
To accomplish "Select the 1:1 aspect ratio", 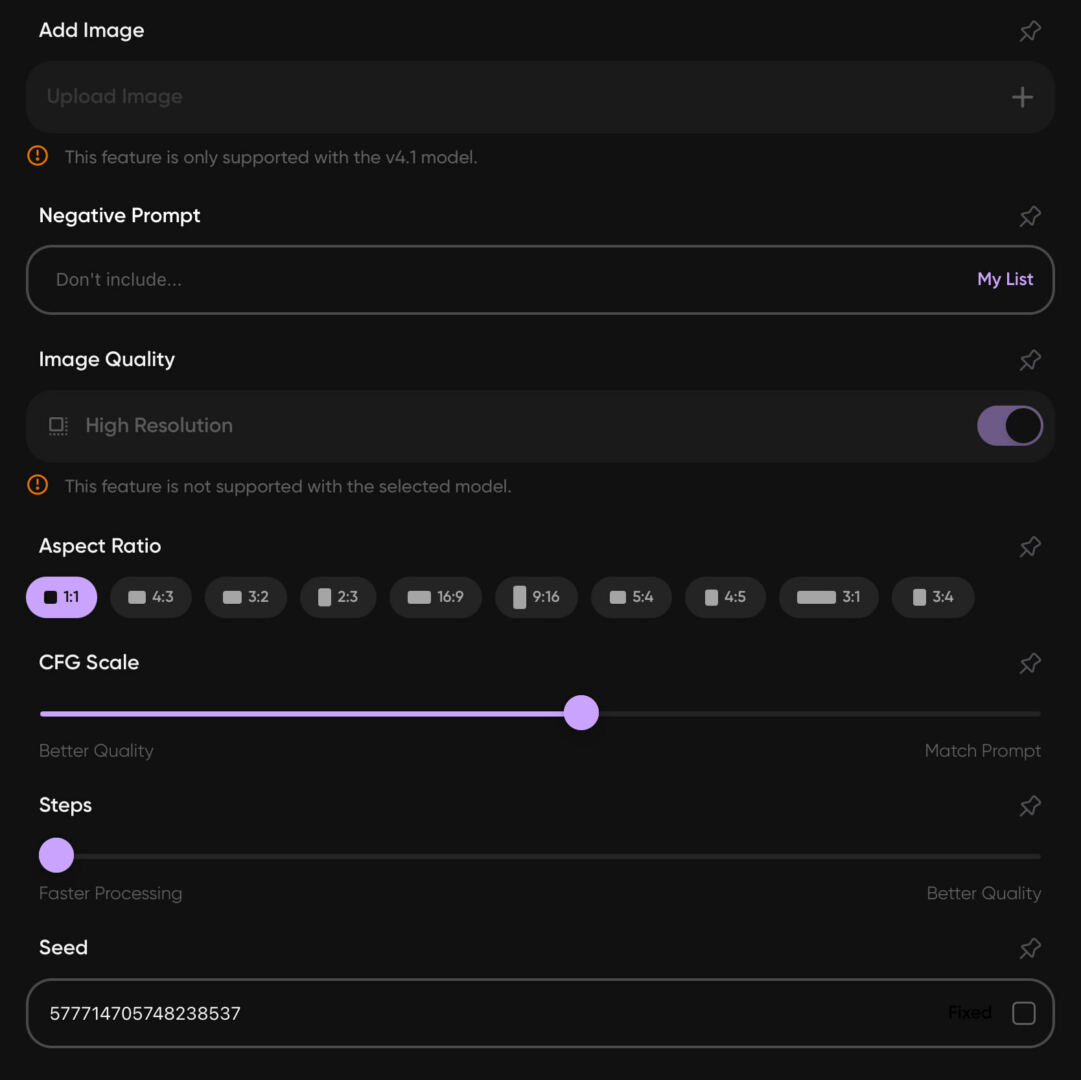I will pos(61,597).
